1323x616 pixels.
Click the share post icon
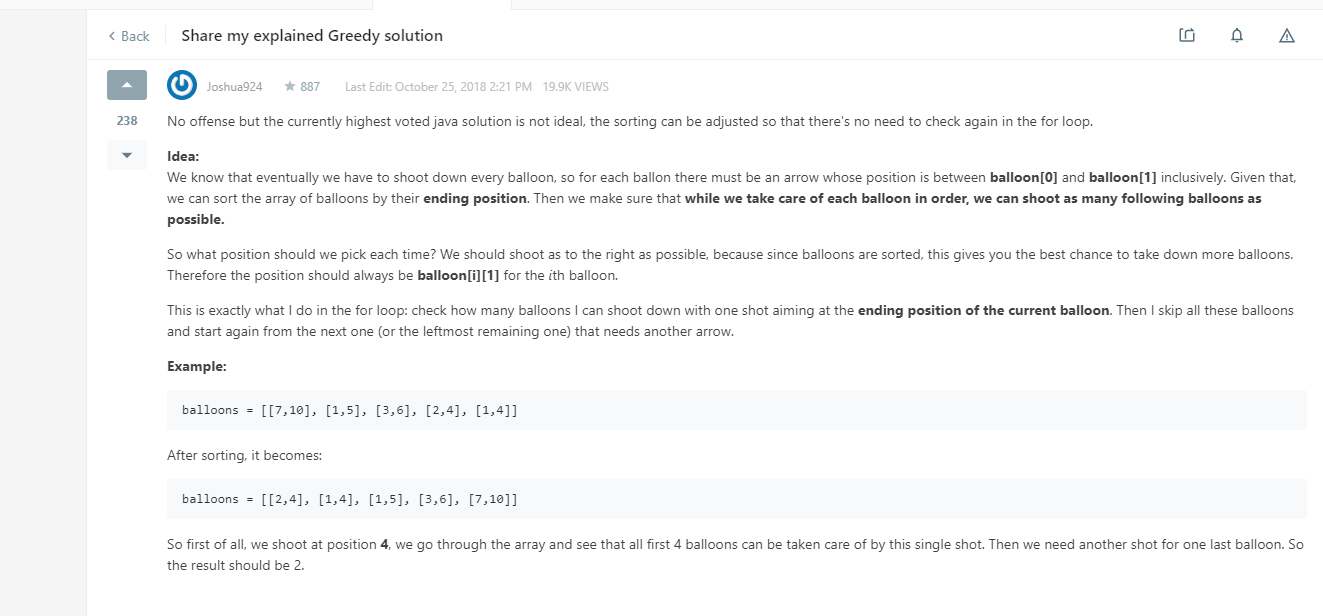1187,36
